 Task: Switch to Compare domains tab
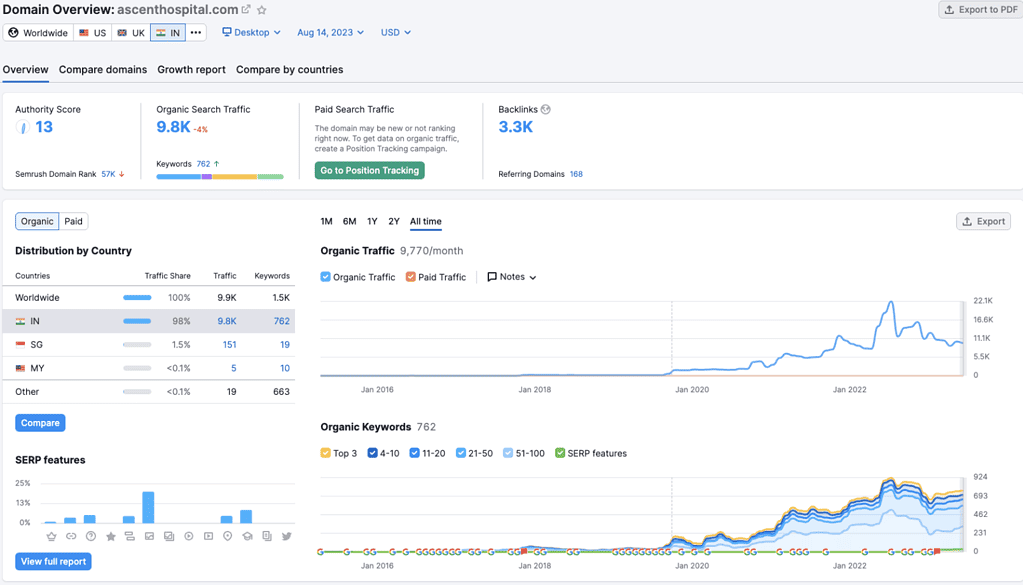coord(103,69)
